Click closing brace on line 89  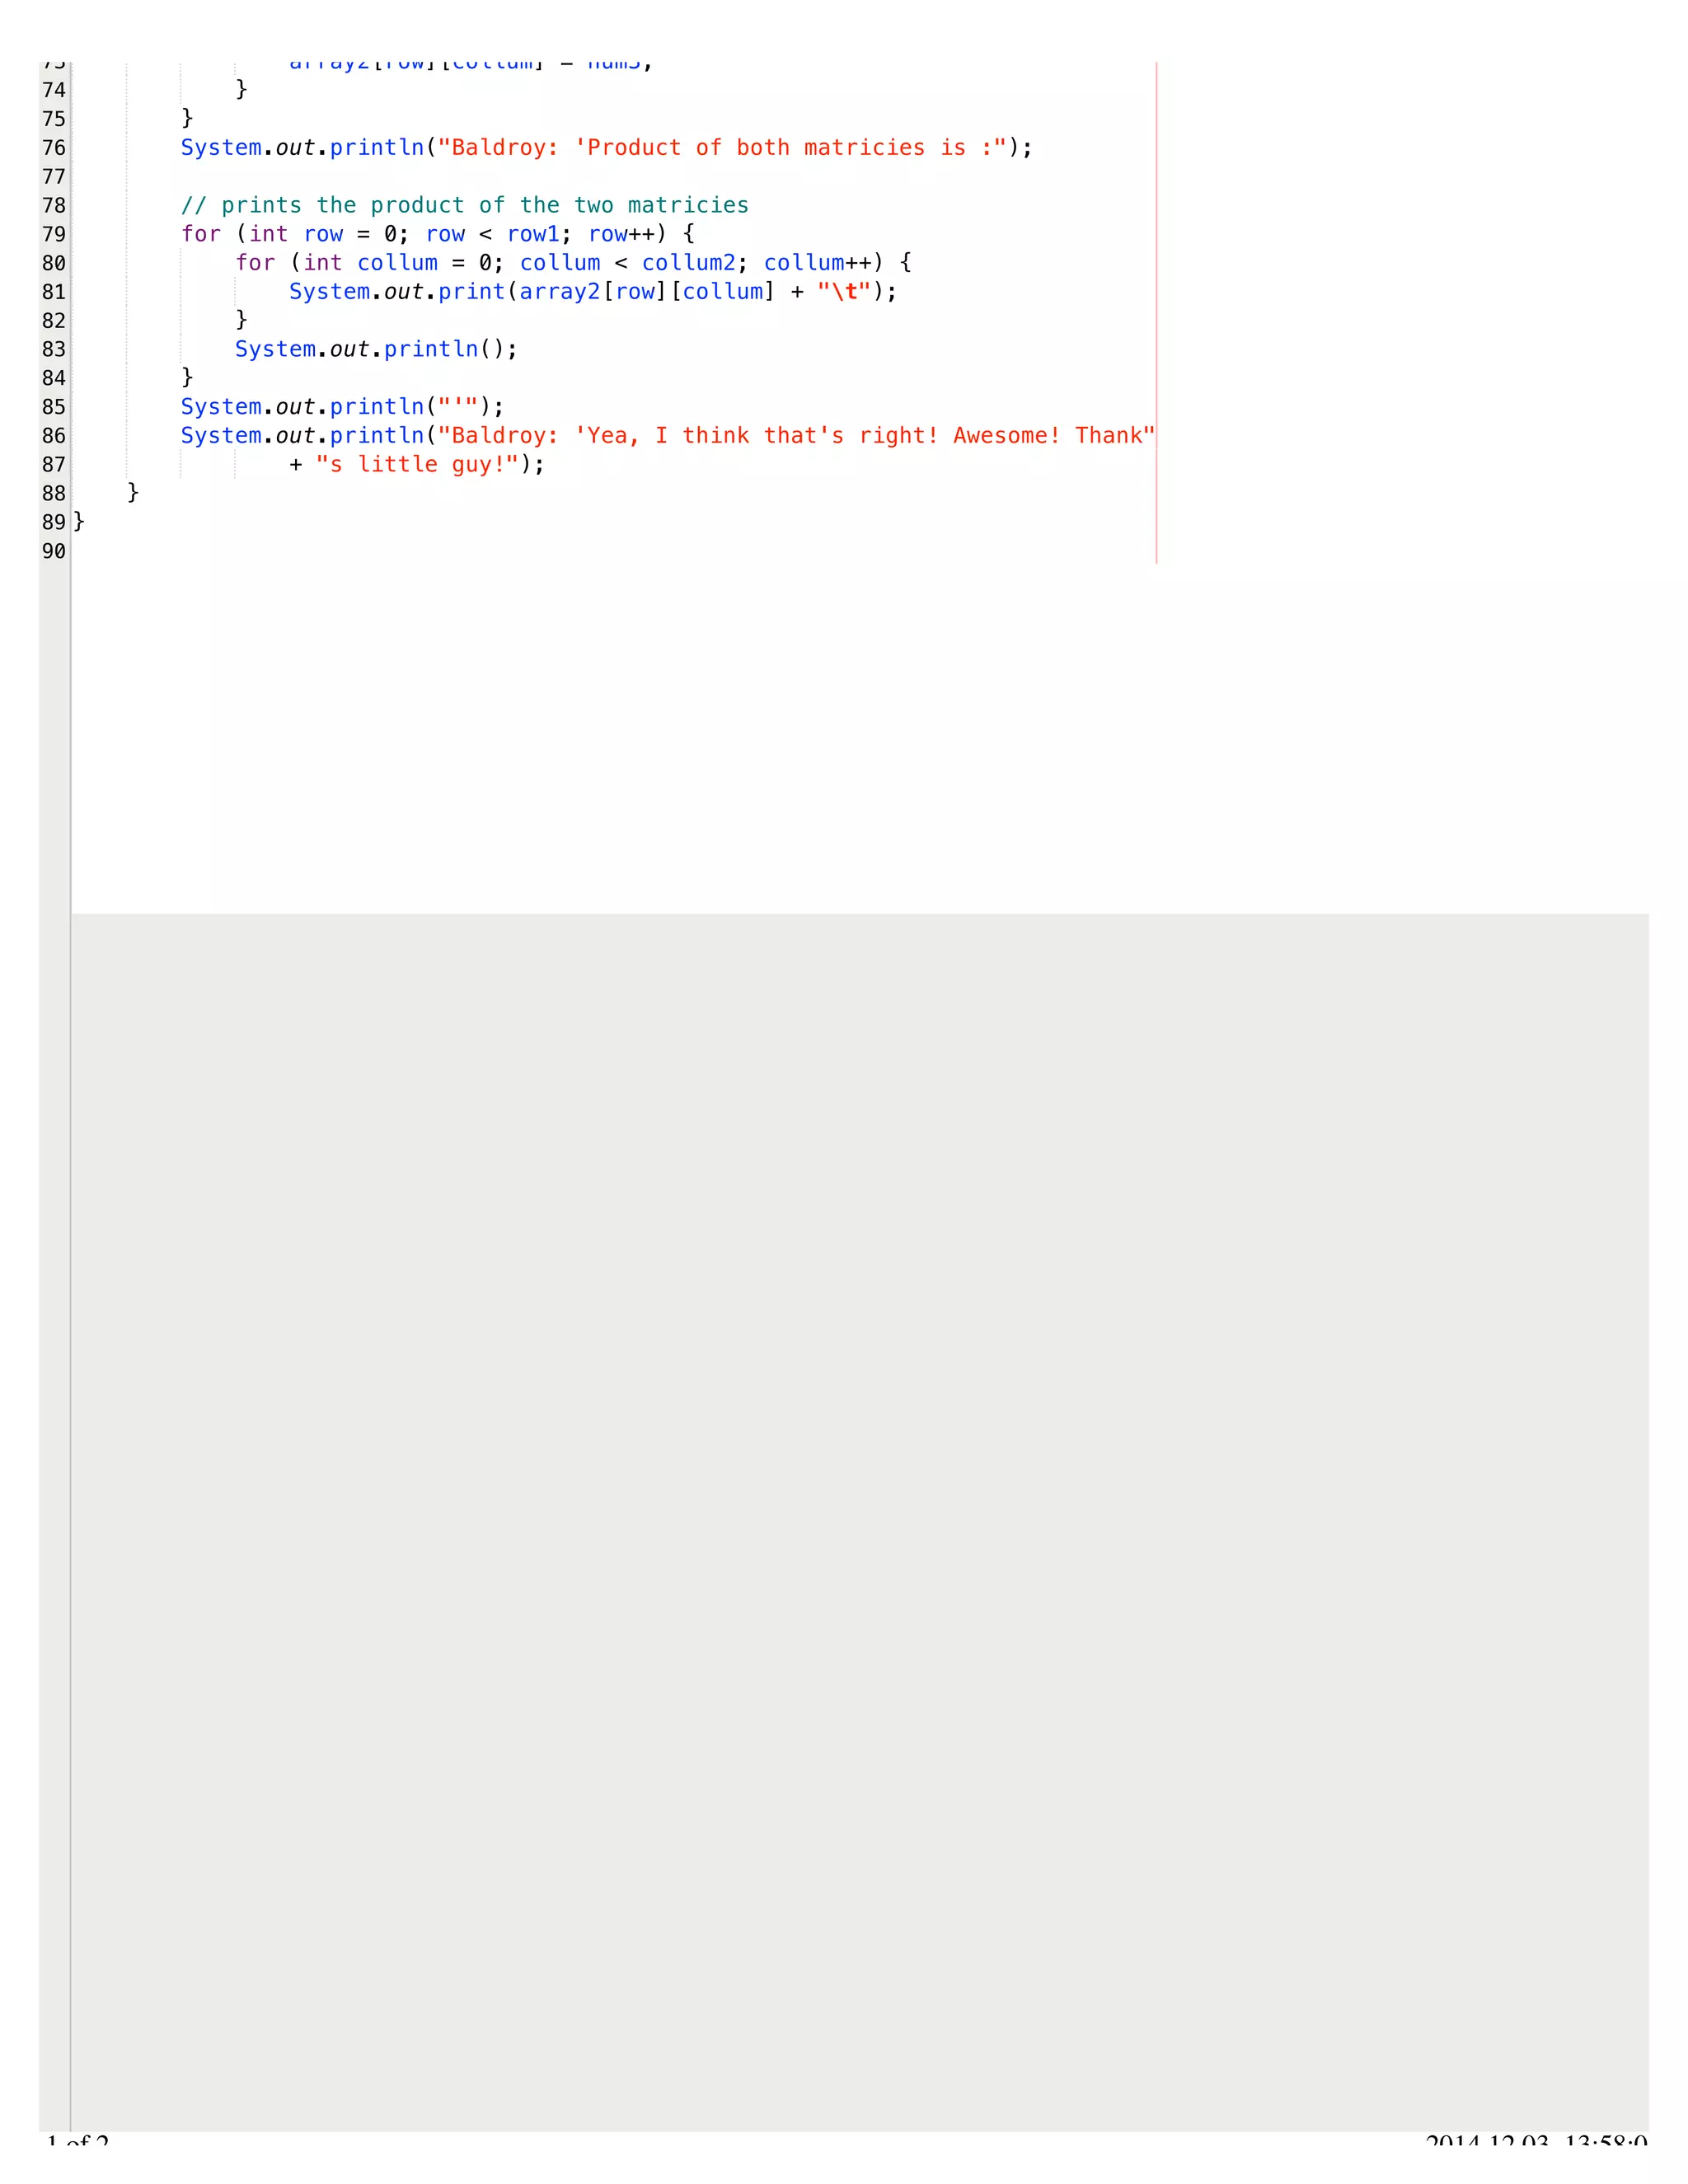pos(79,521)
